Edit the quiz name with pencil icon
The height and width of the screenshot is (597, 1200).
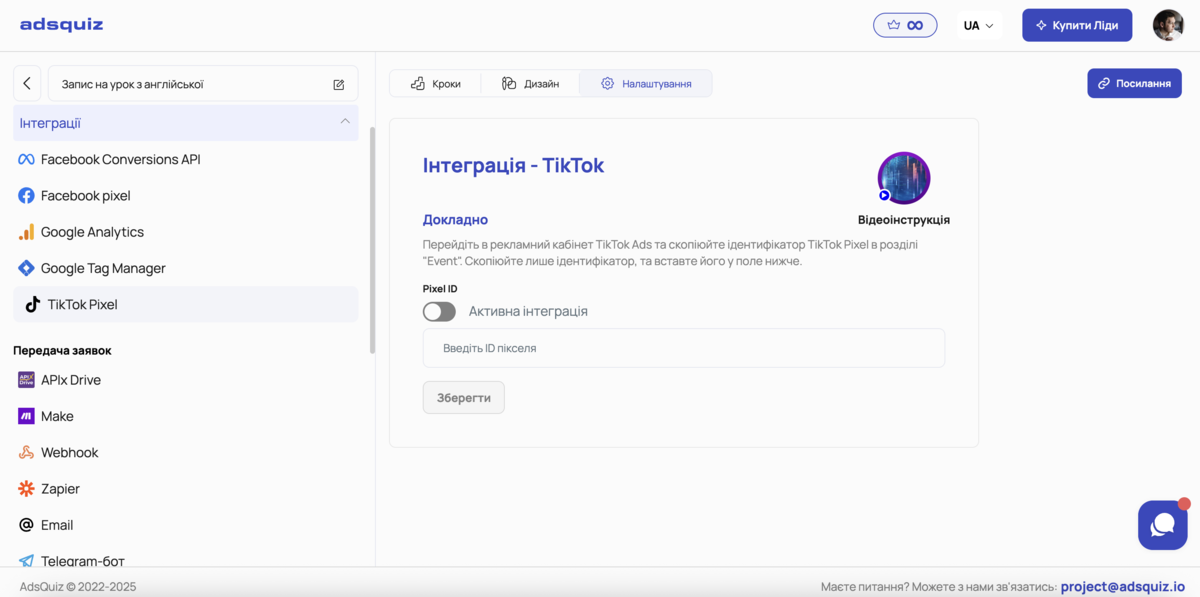point(339,85)
